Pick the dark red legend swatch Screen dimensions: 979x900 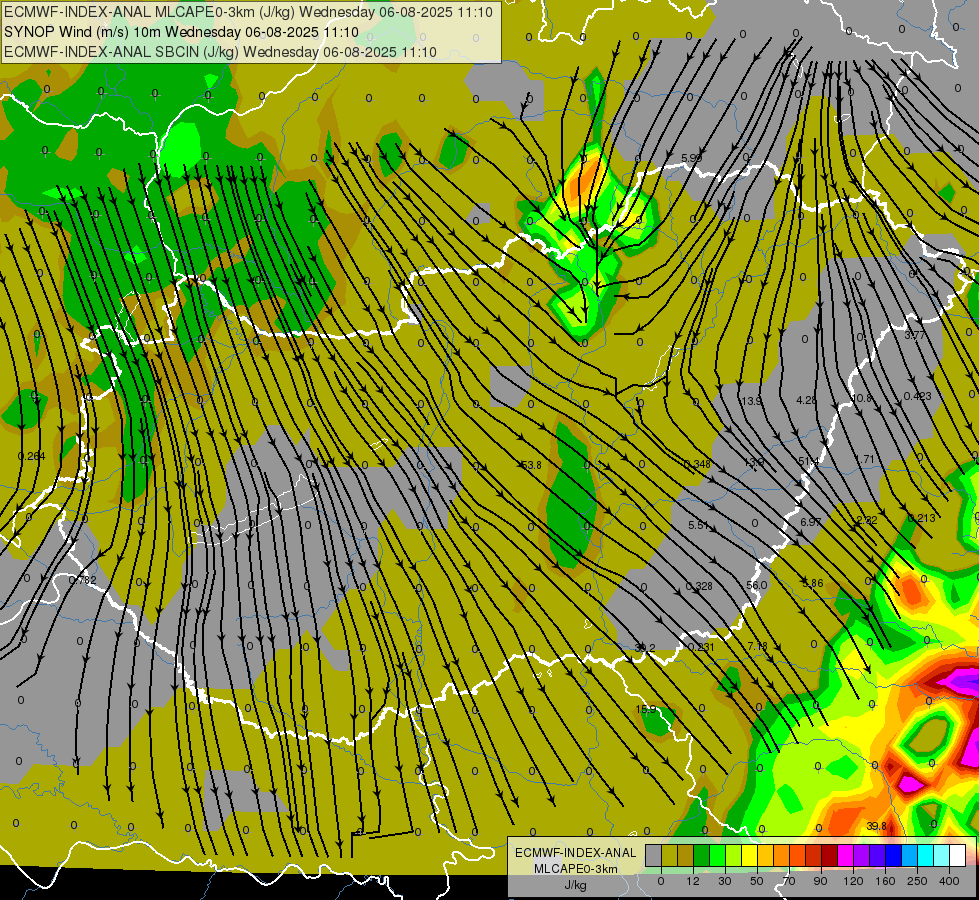(829, 855)
